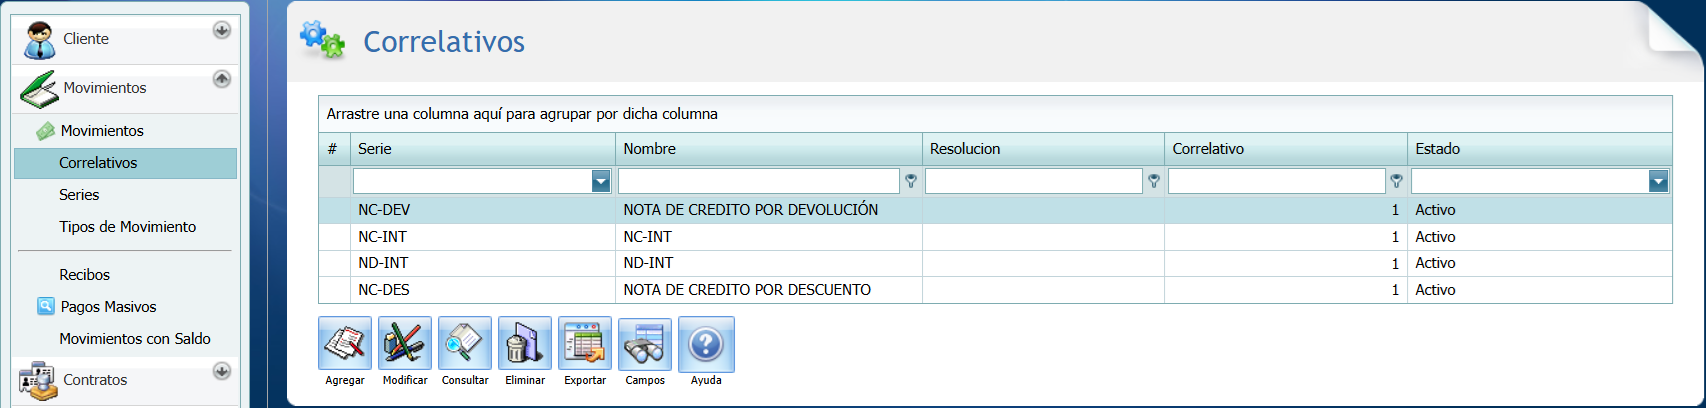
Task: Click the Agregar toolbar icon
Action: click(x=345, y=344)
